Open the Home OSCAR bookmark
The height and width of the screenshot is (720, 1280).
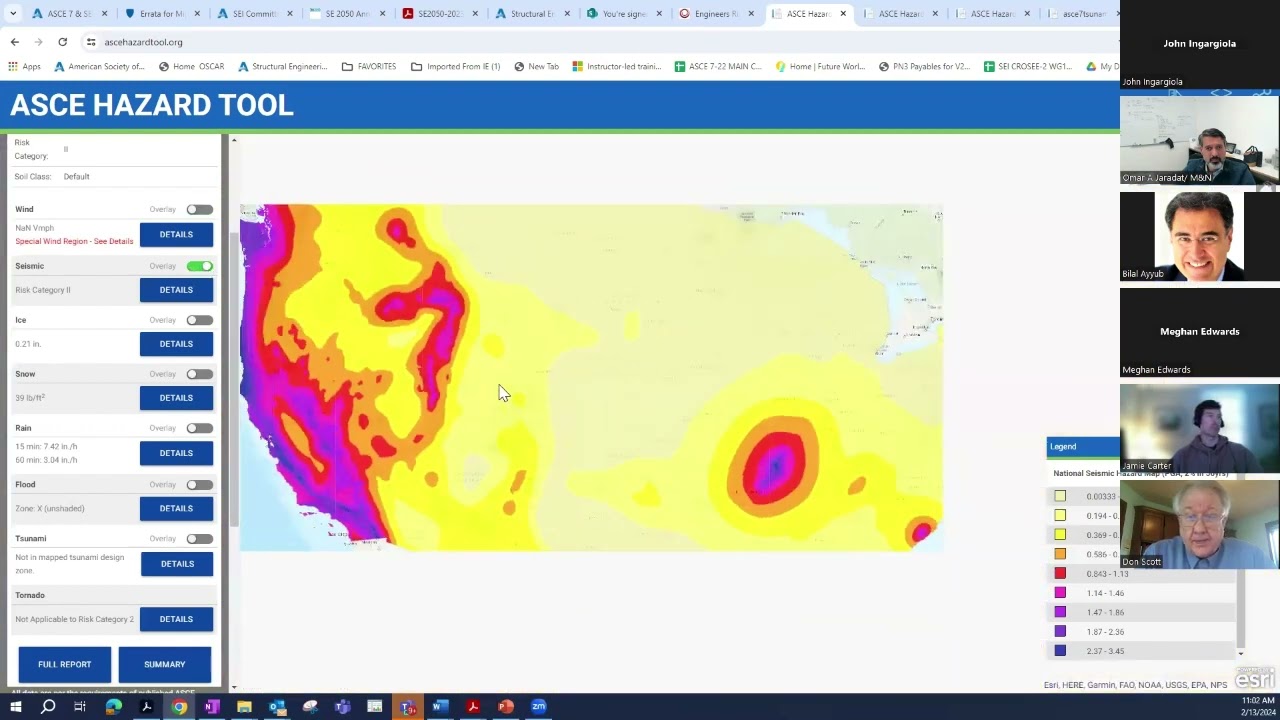point(191,66)
